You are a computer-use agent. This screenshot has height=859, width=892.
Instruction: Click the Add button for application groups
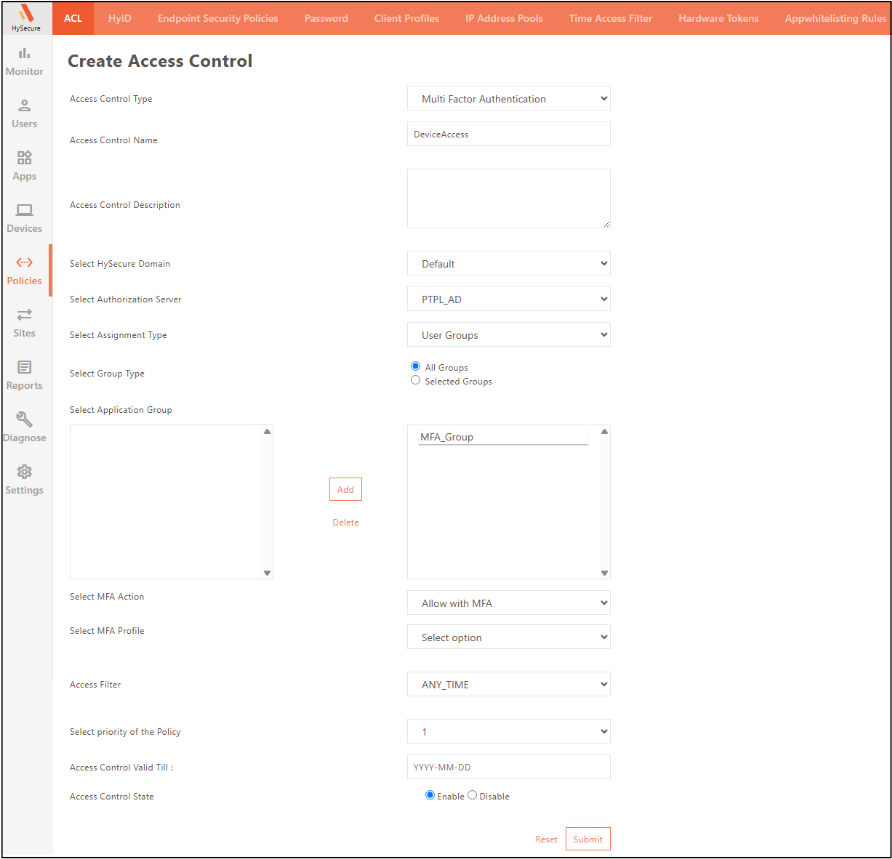pos(345,489)
